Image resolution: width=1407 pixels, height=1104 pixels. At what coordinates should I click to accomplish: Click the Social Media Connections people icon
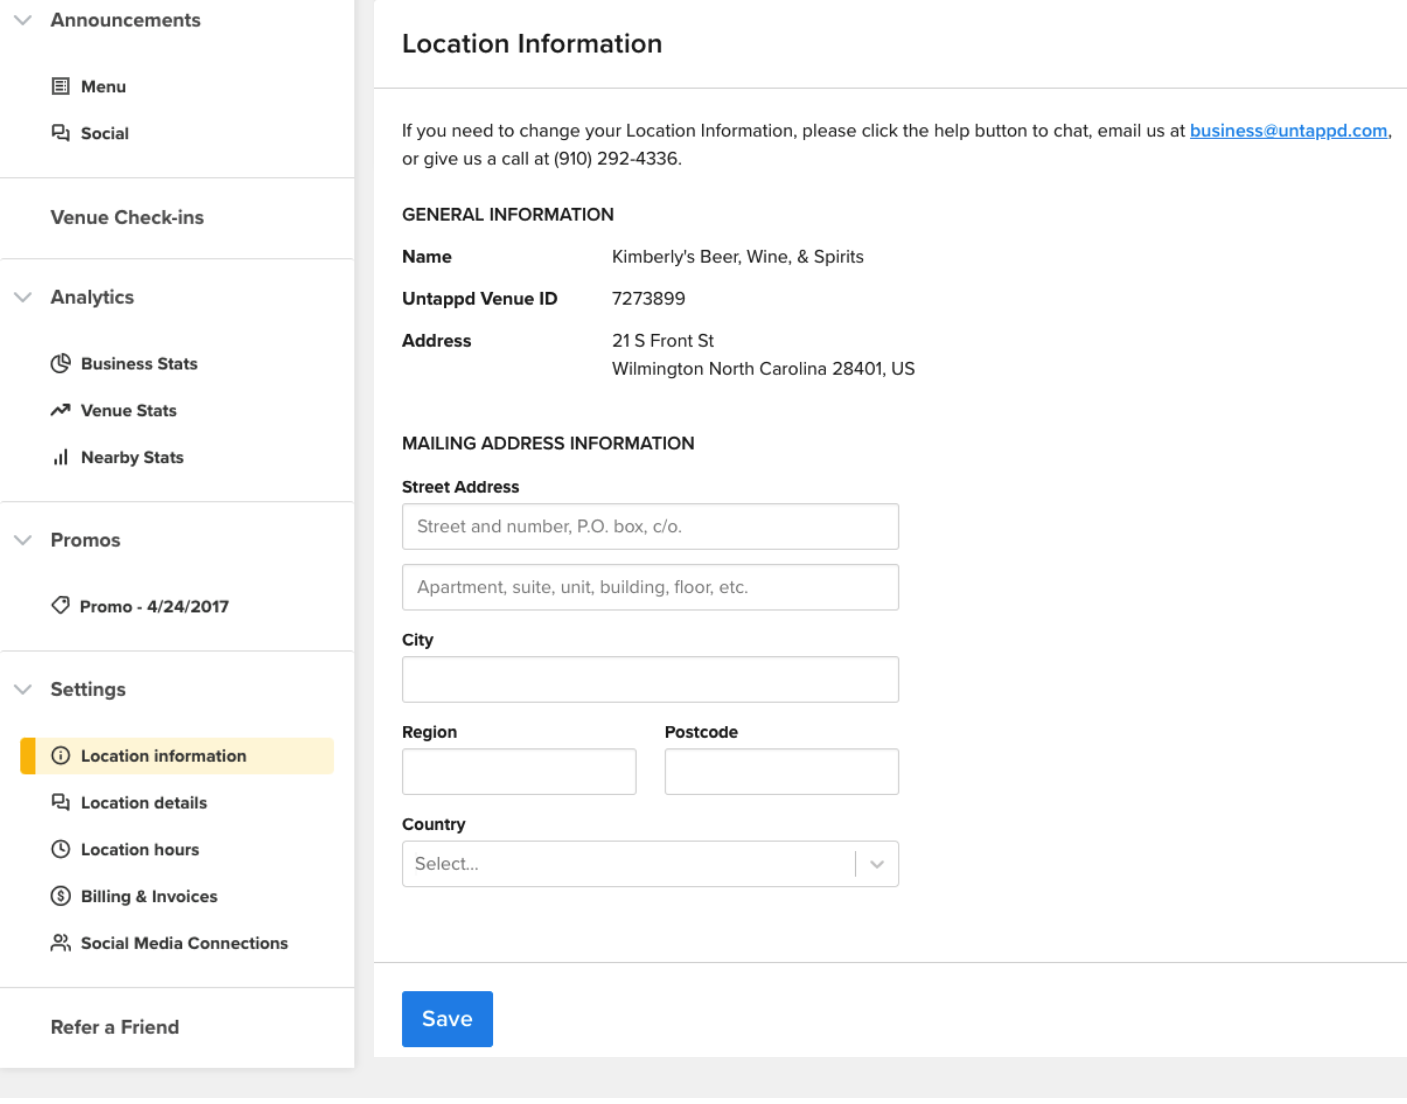[x=61, y=943]
